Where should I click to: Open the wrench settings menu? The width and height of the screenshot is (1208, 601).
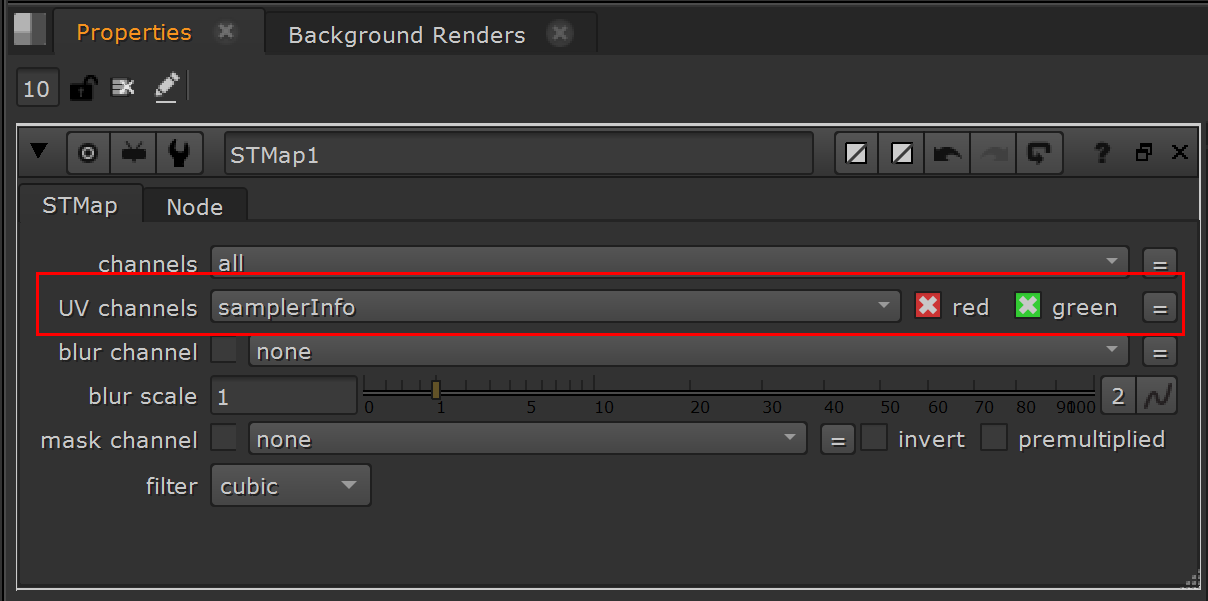[x=180, y=153]
